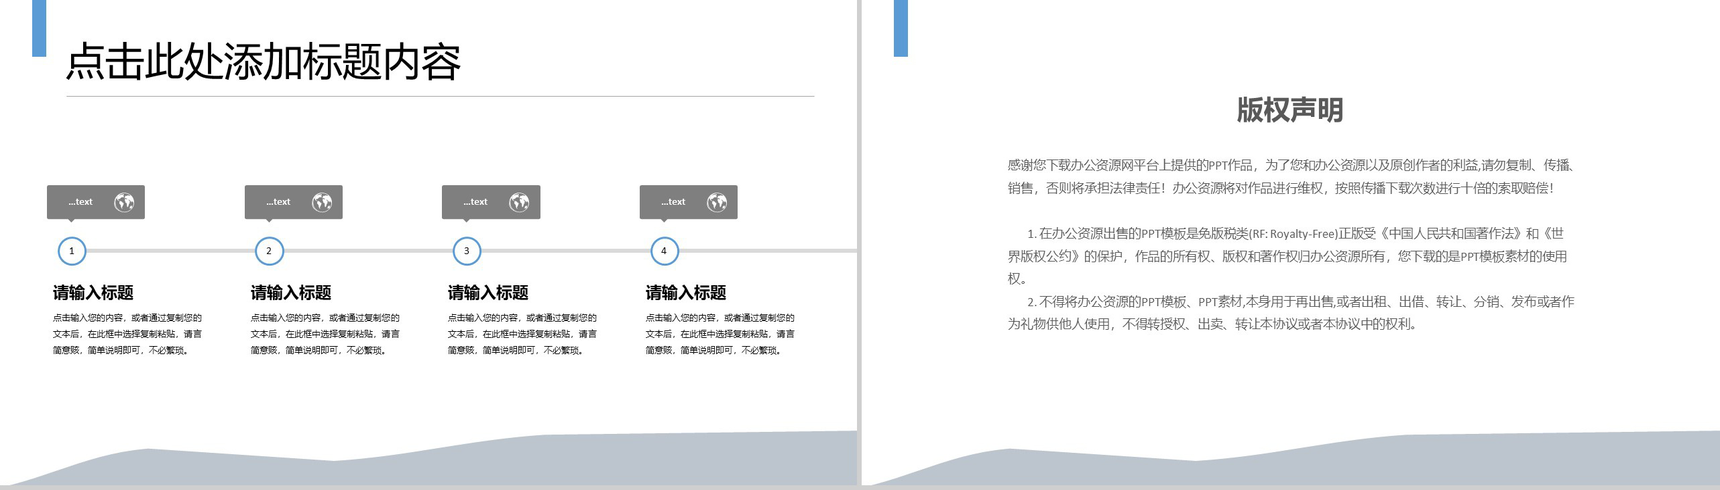This screenshot has width=1720, height=490.
Task: Click the globe icon in the second ...text callout
Action: (322, 202)
